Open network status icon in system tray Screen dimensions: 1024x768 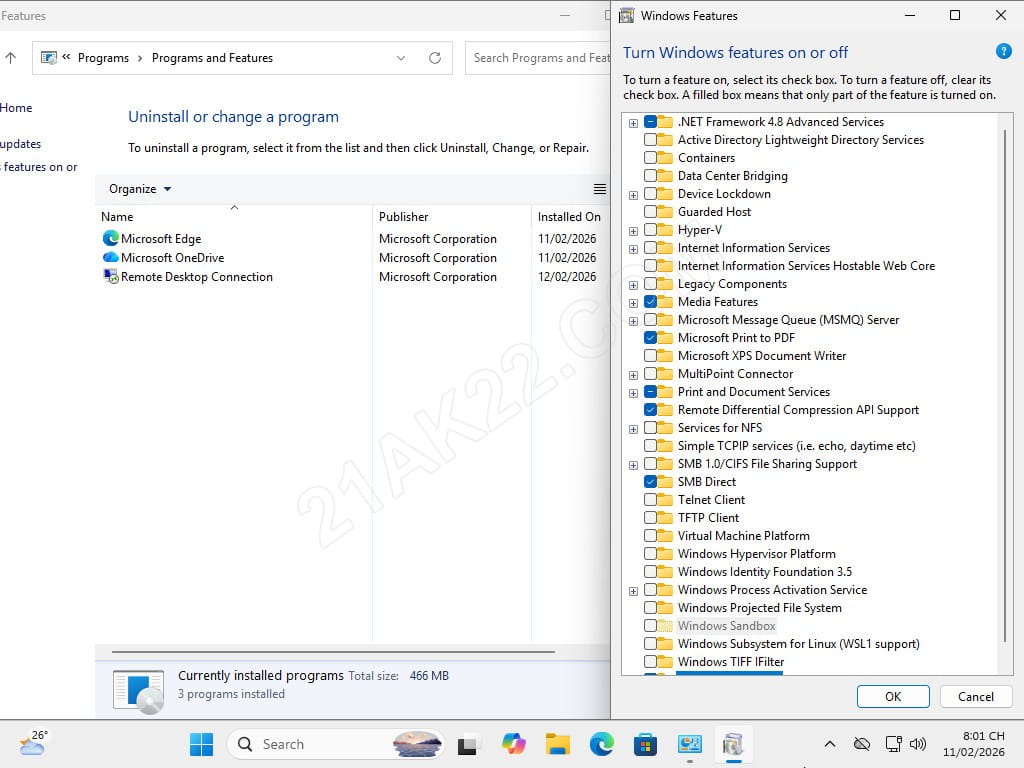[893, 744]
